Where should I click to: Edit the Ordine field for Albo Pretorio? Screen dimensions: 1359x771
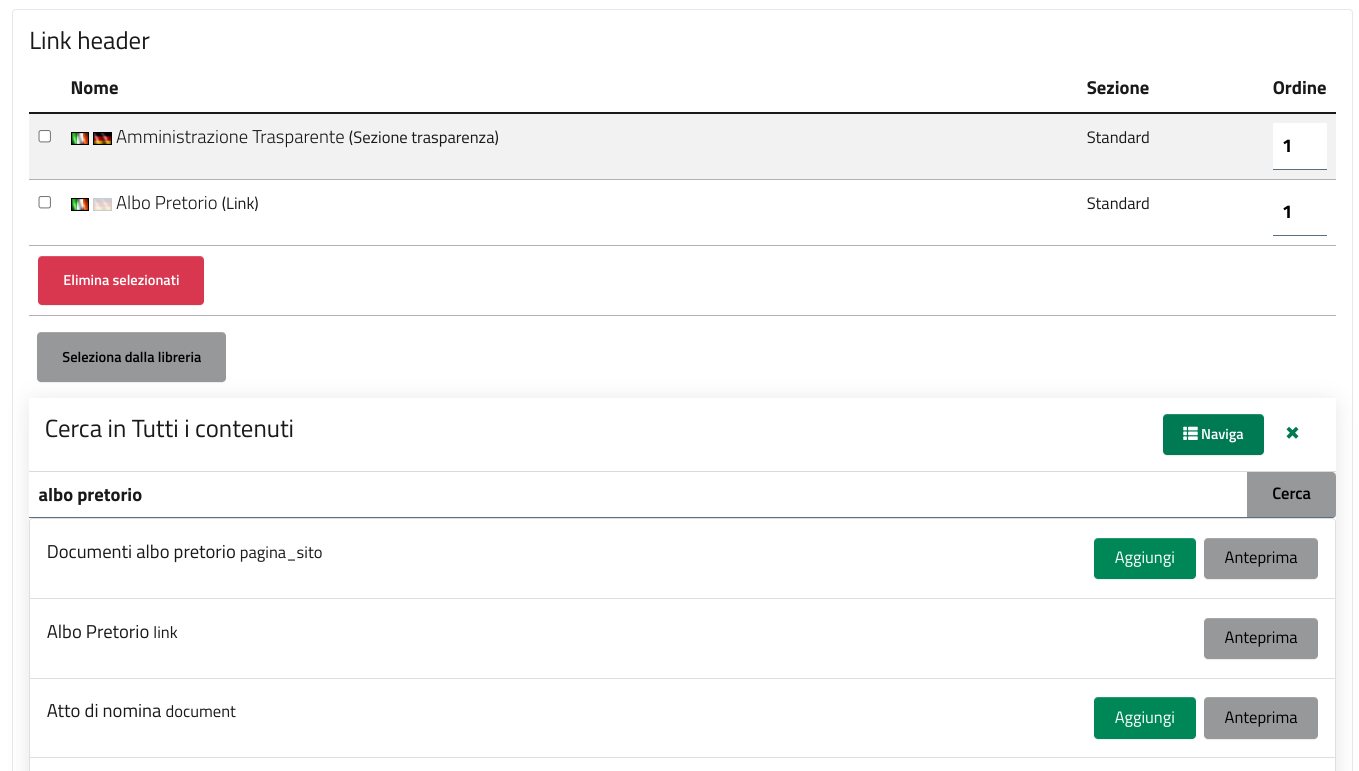coord(1299,212)
